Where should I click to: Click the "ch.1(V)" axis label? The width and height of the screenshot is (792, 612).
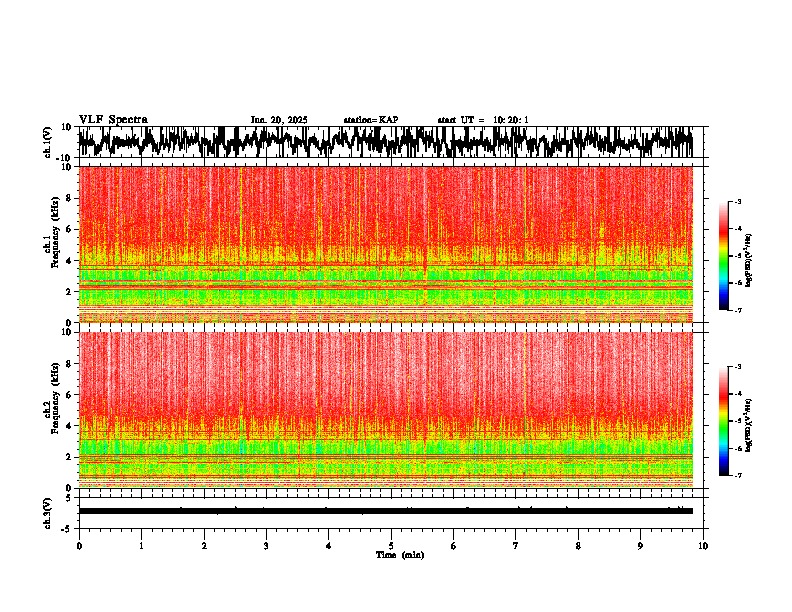click(x=48, y=142)
